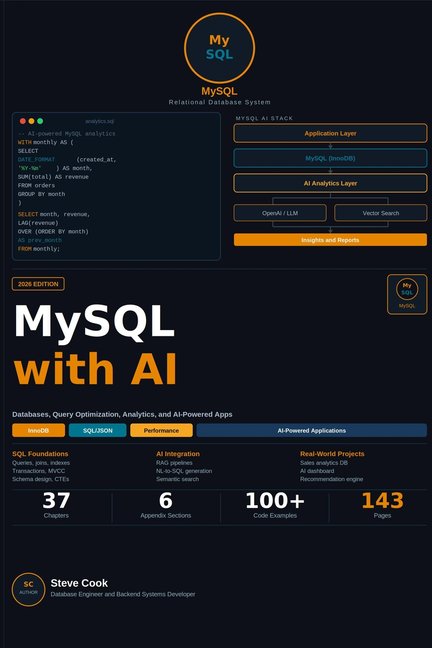
Task: Click the Vector Search box
Action: pyautogui.click(x=381, y=213)
